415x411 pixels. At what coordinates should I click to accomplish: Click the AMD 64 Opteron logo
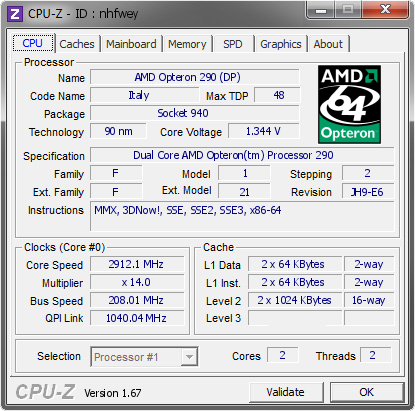349,104
